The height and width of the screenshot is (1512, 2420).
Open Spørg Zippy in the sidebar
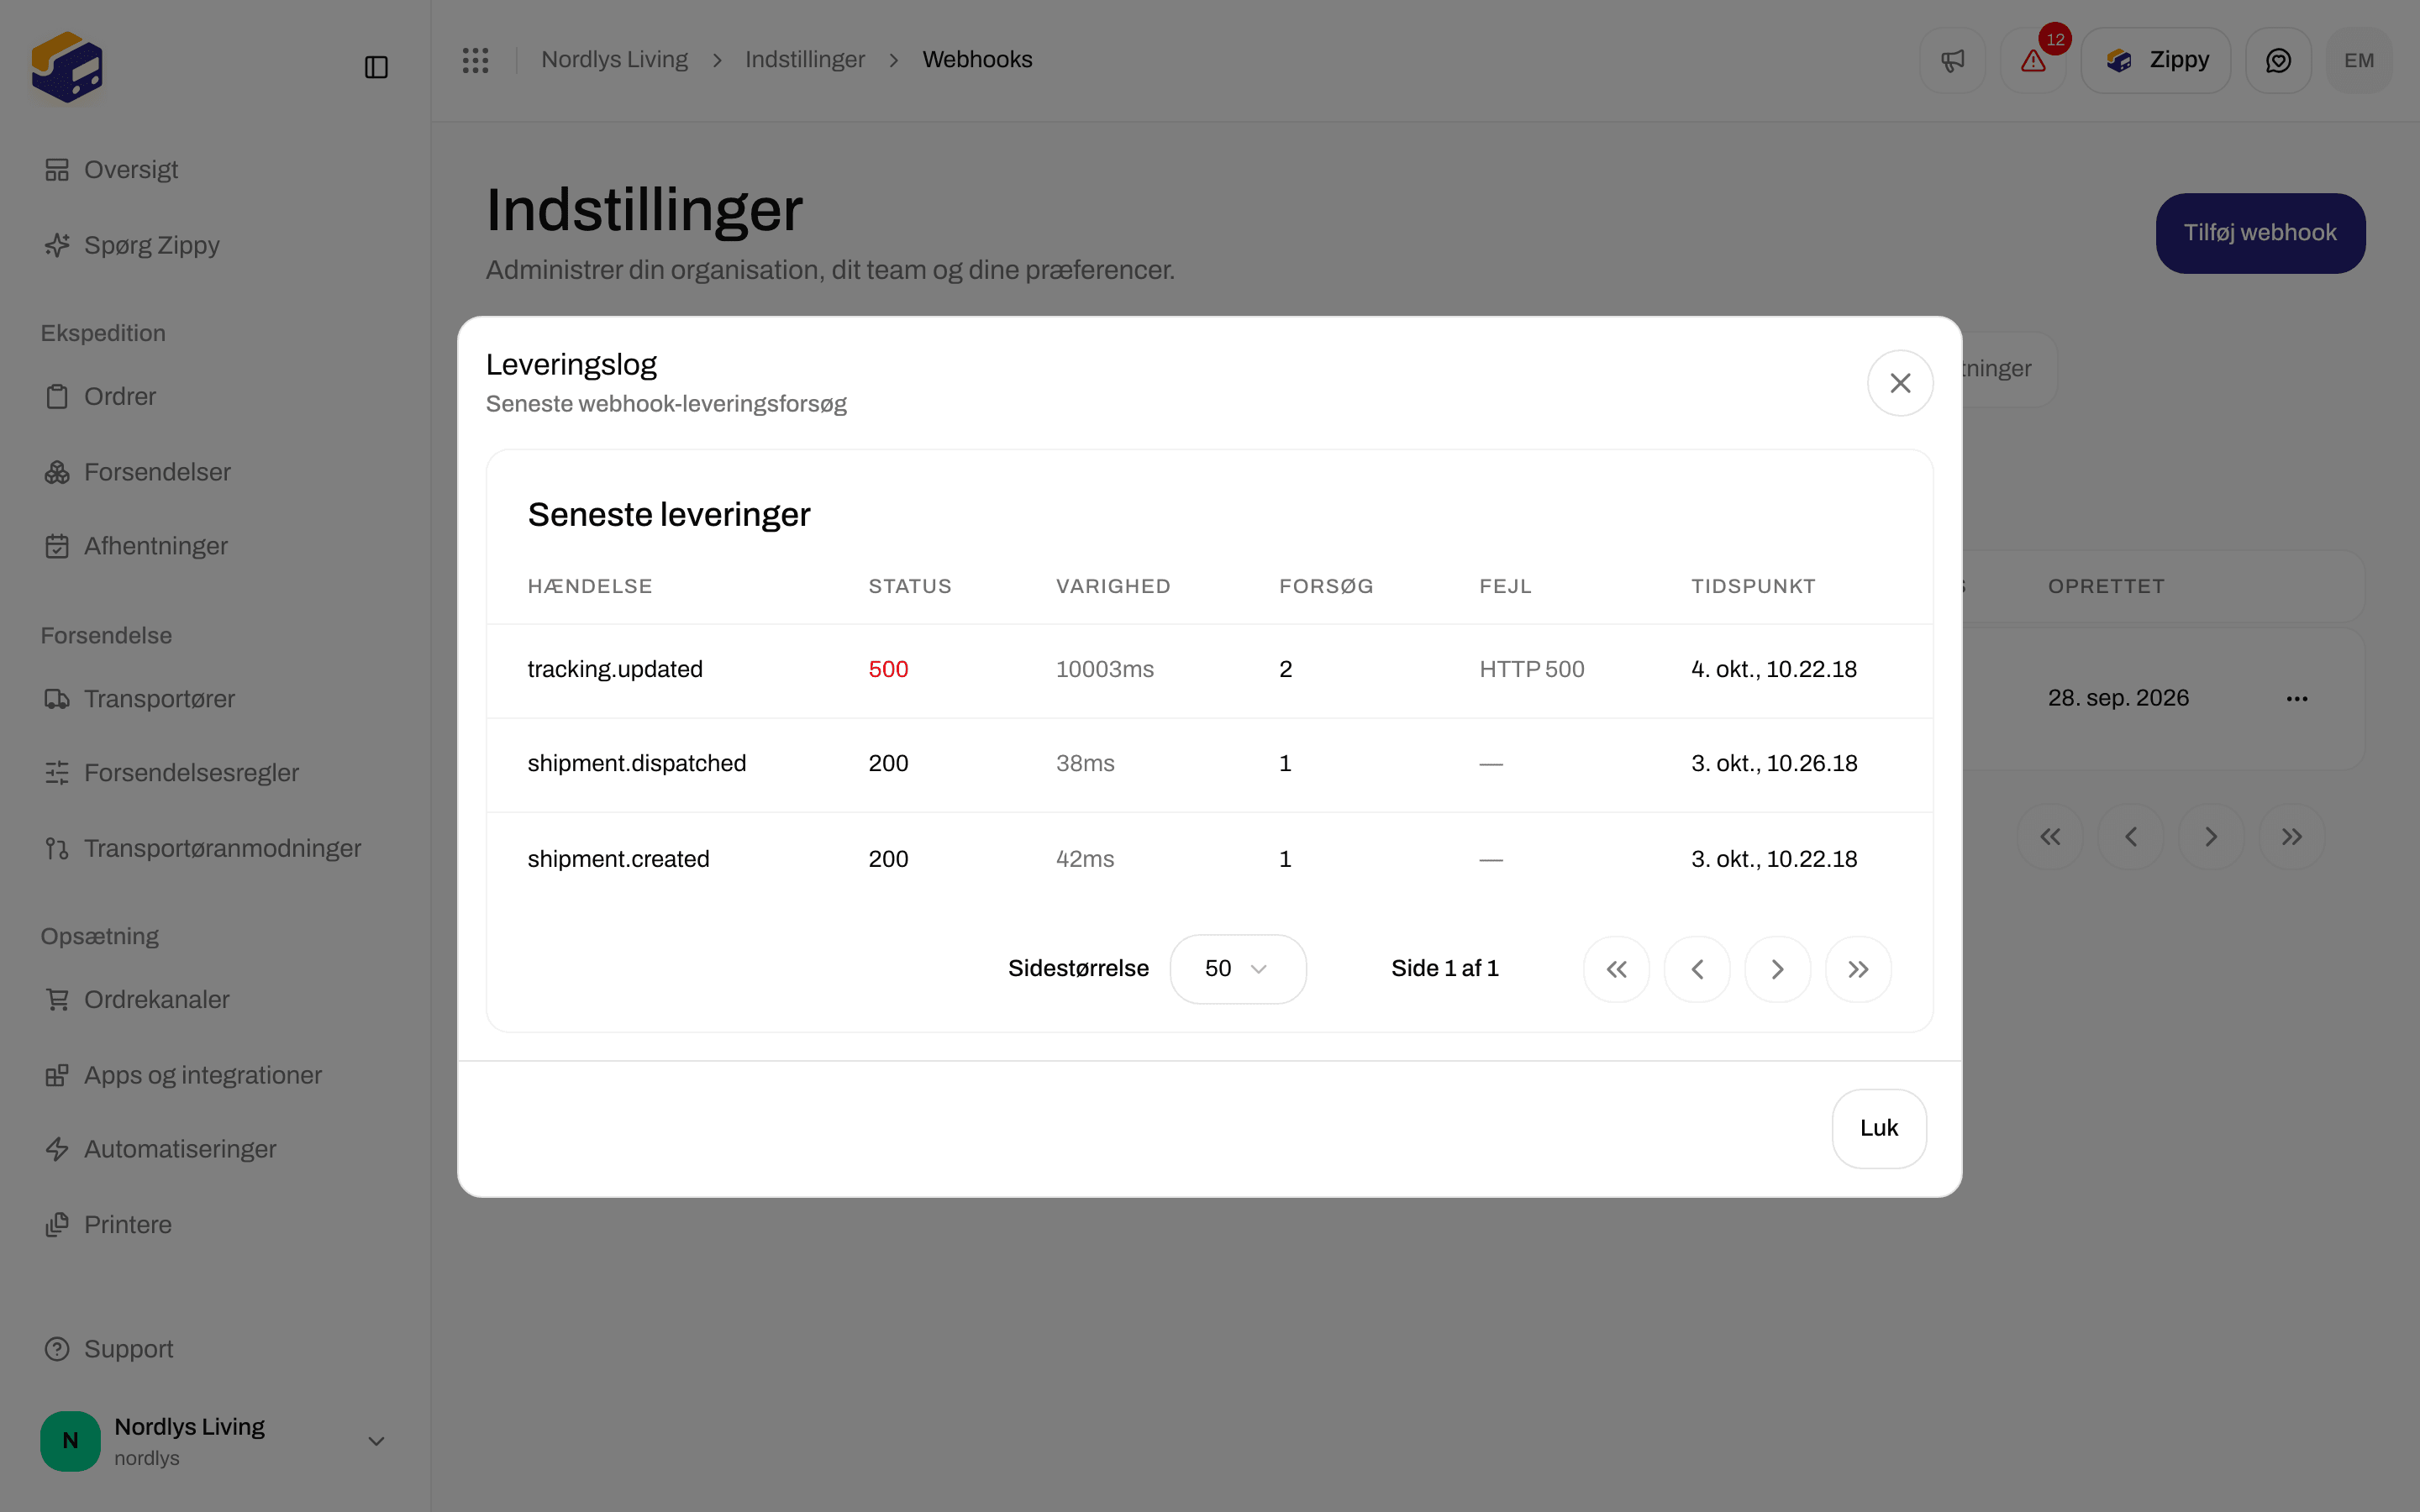(215, 245)
